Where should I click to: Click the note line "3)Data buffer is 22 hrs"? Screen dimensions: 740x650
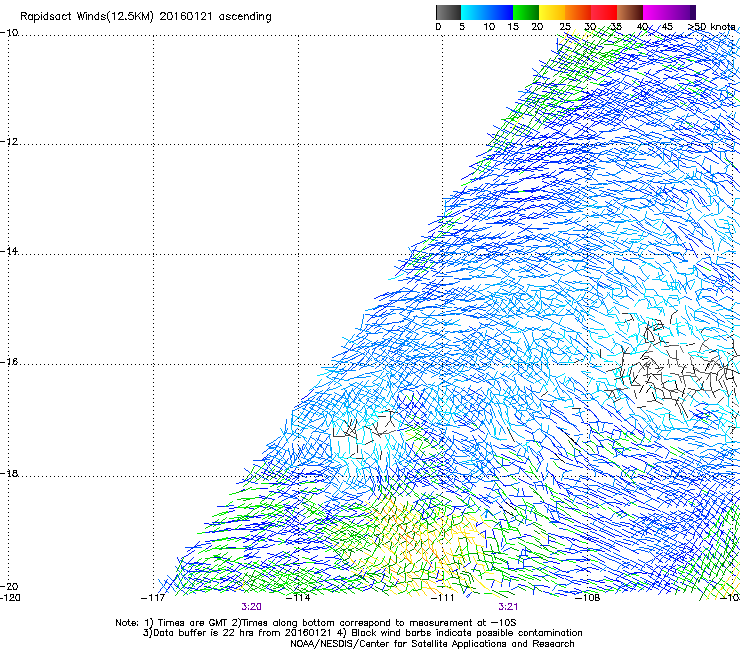(x=362, y=633)
